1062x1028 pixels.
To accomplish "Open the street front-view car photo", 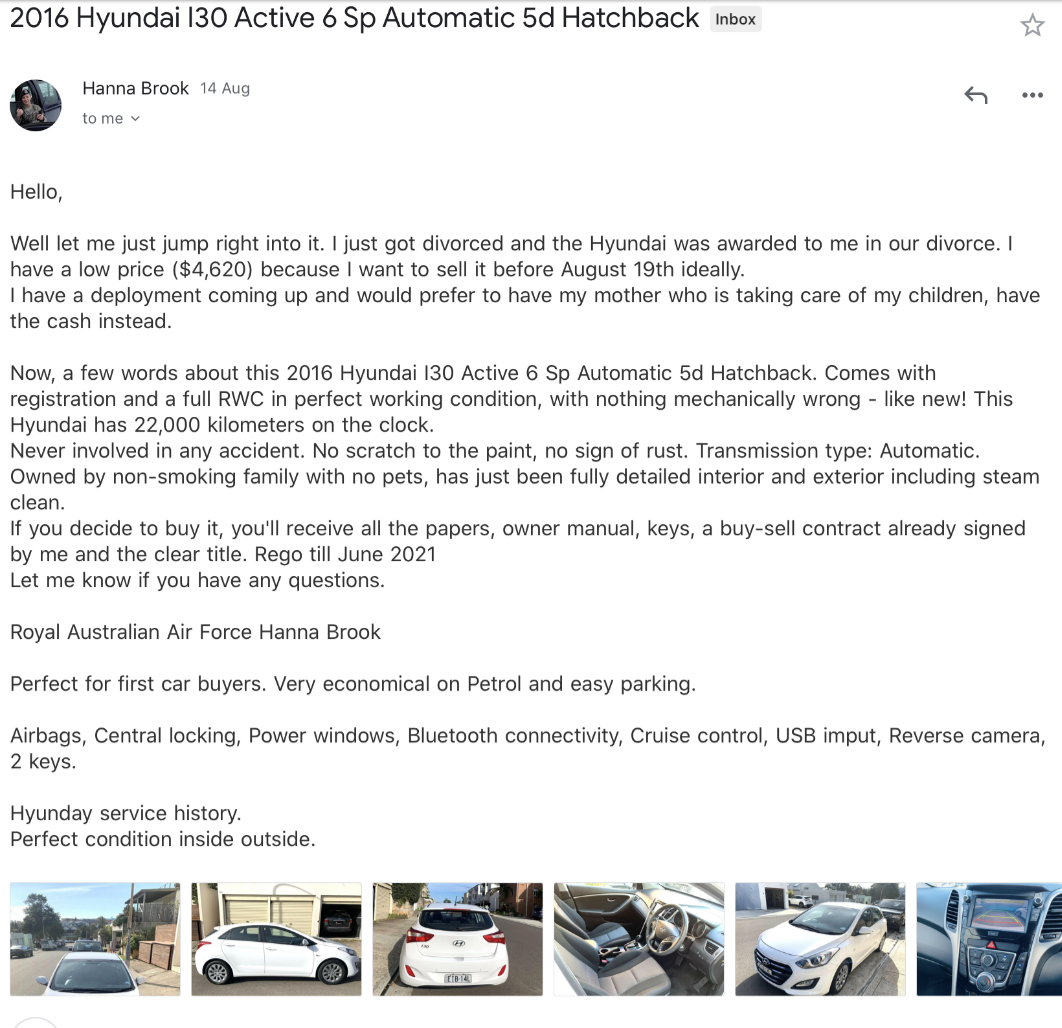I will pos(94,938).
